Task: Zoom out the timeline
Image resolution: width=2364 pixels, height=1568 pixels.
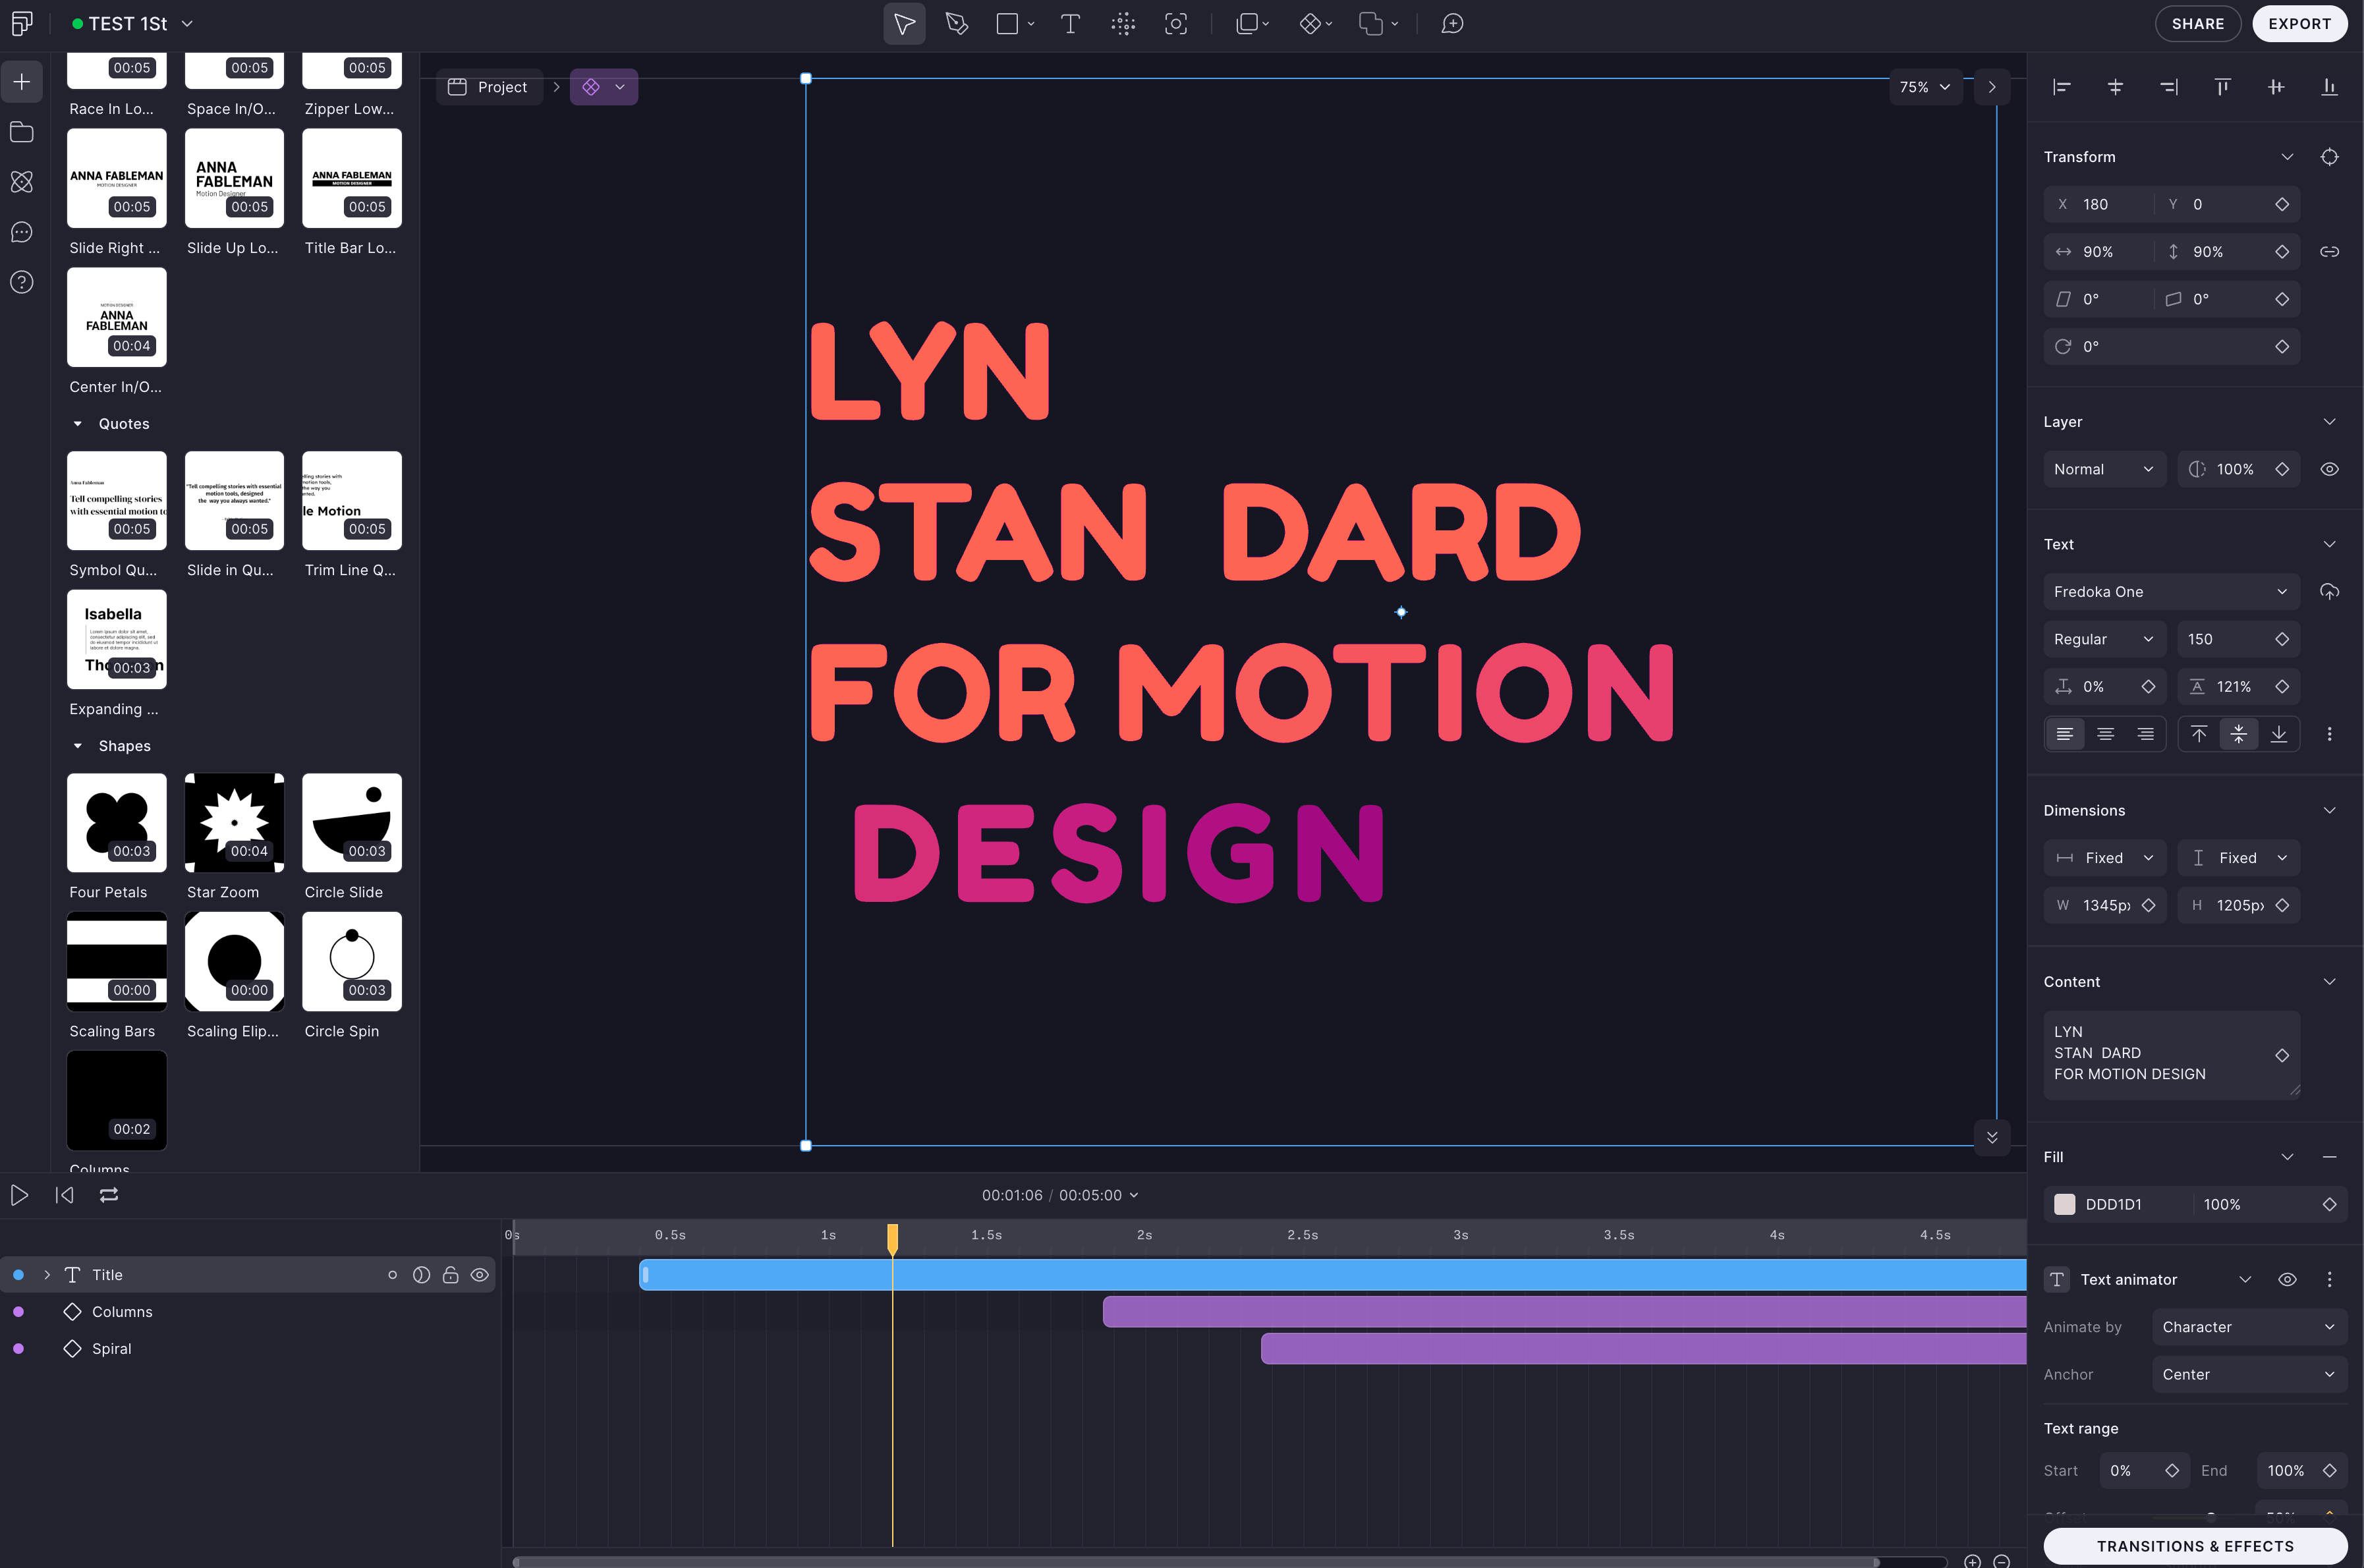Action: [2001, 1561]
